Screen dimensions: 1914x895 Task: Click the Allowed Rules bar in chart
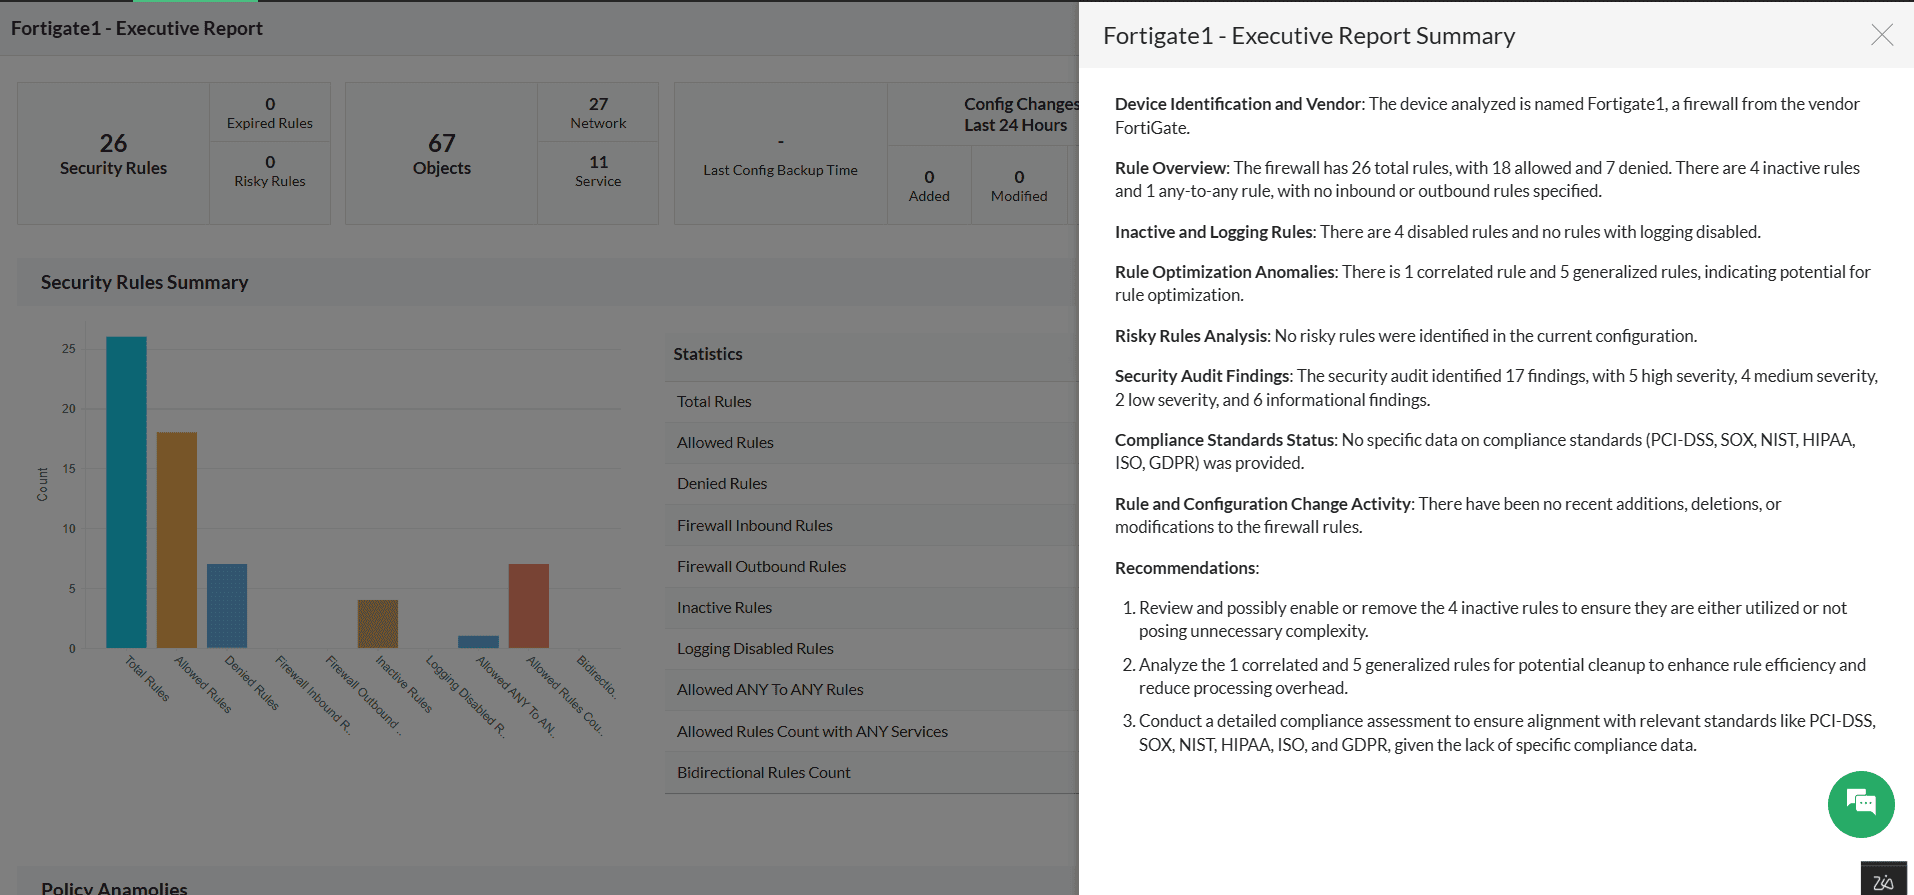[x=177, y=540]
